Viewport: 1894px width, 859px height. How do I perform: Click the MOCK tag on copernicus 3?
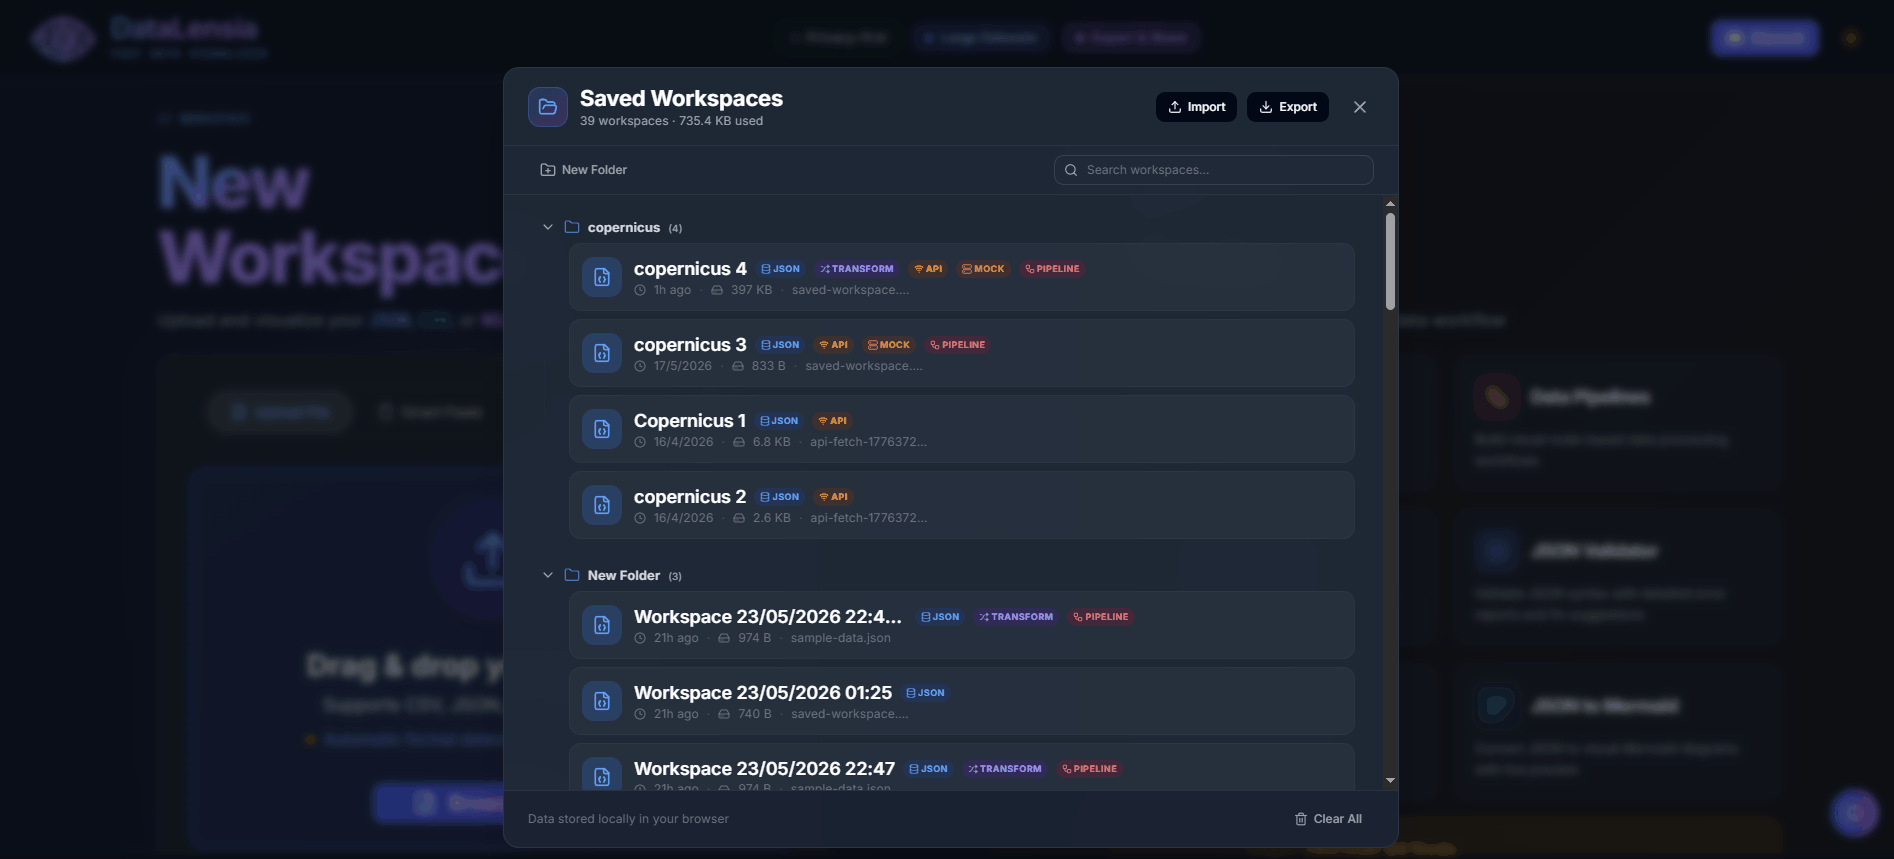coord(889,345)
